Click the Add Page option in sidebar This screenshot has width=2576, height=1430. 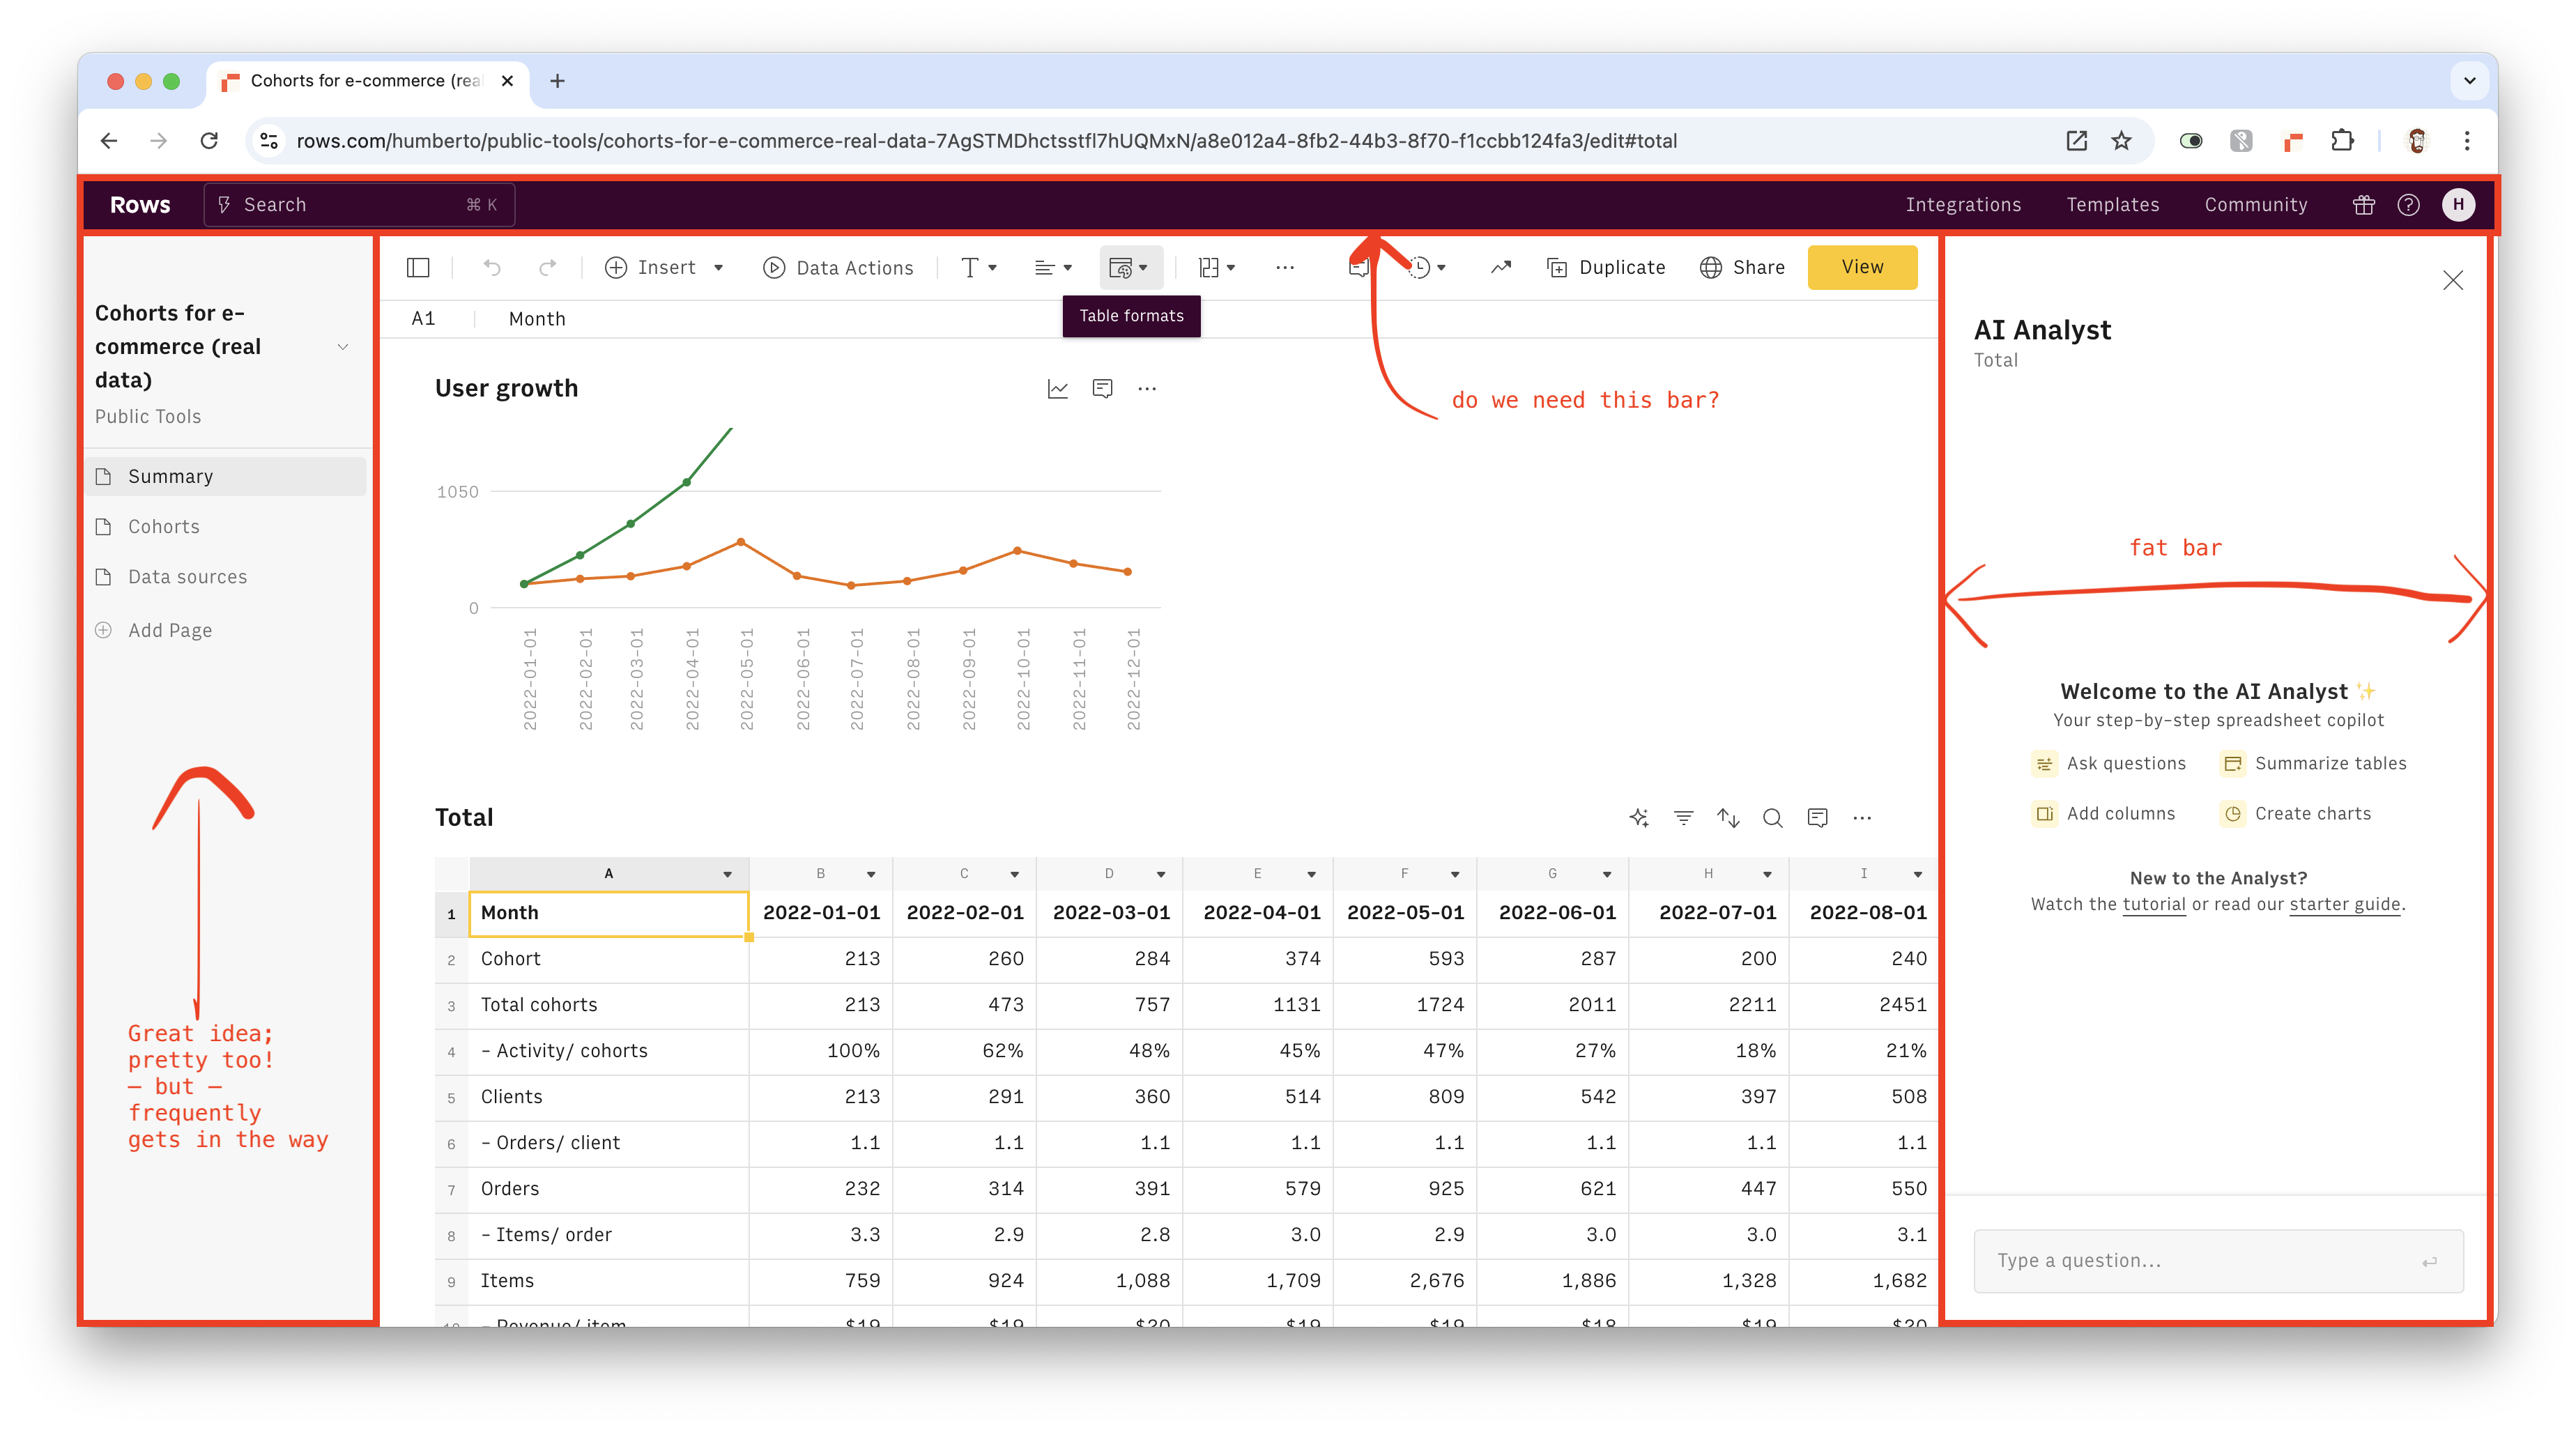[167, 629]
